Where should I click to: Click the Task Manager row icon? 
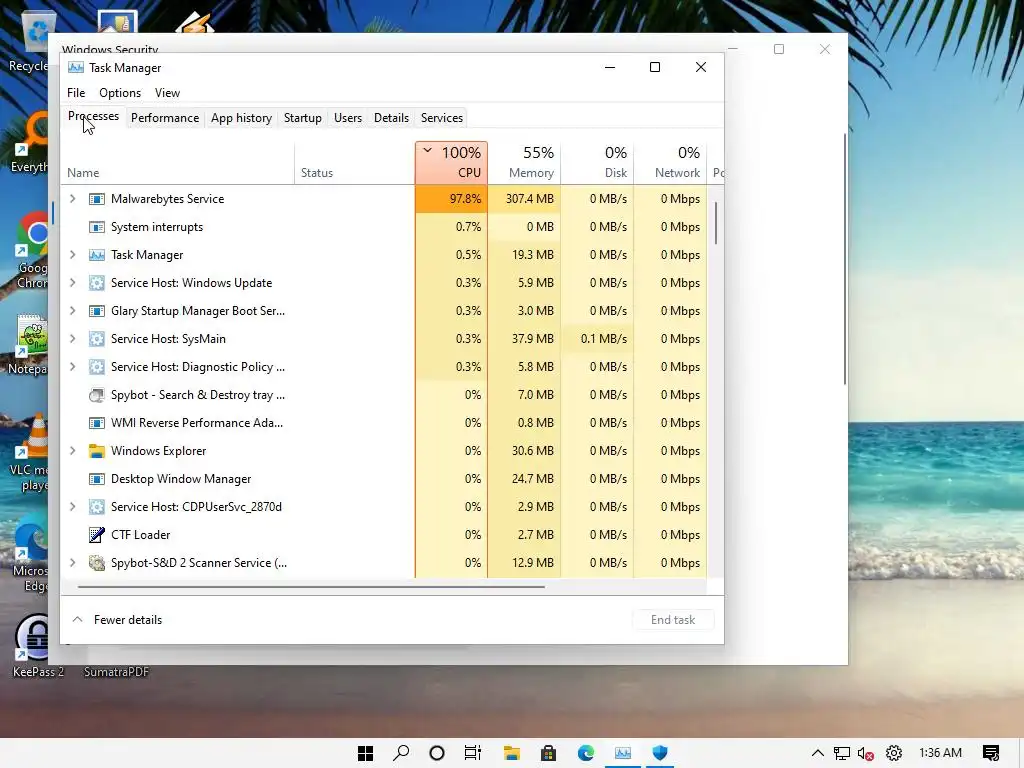(97, 255)
